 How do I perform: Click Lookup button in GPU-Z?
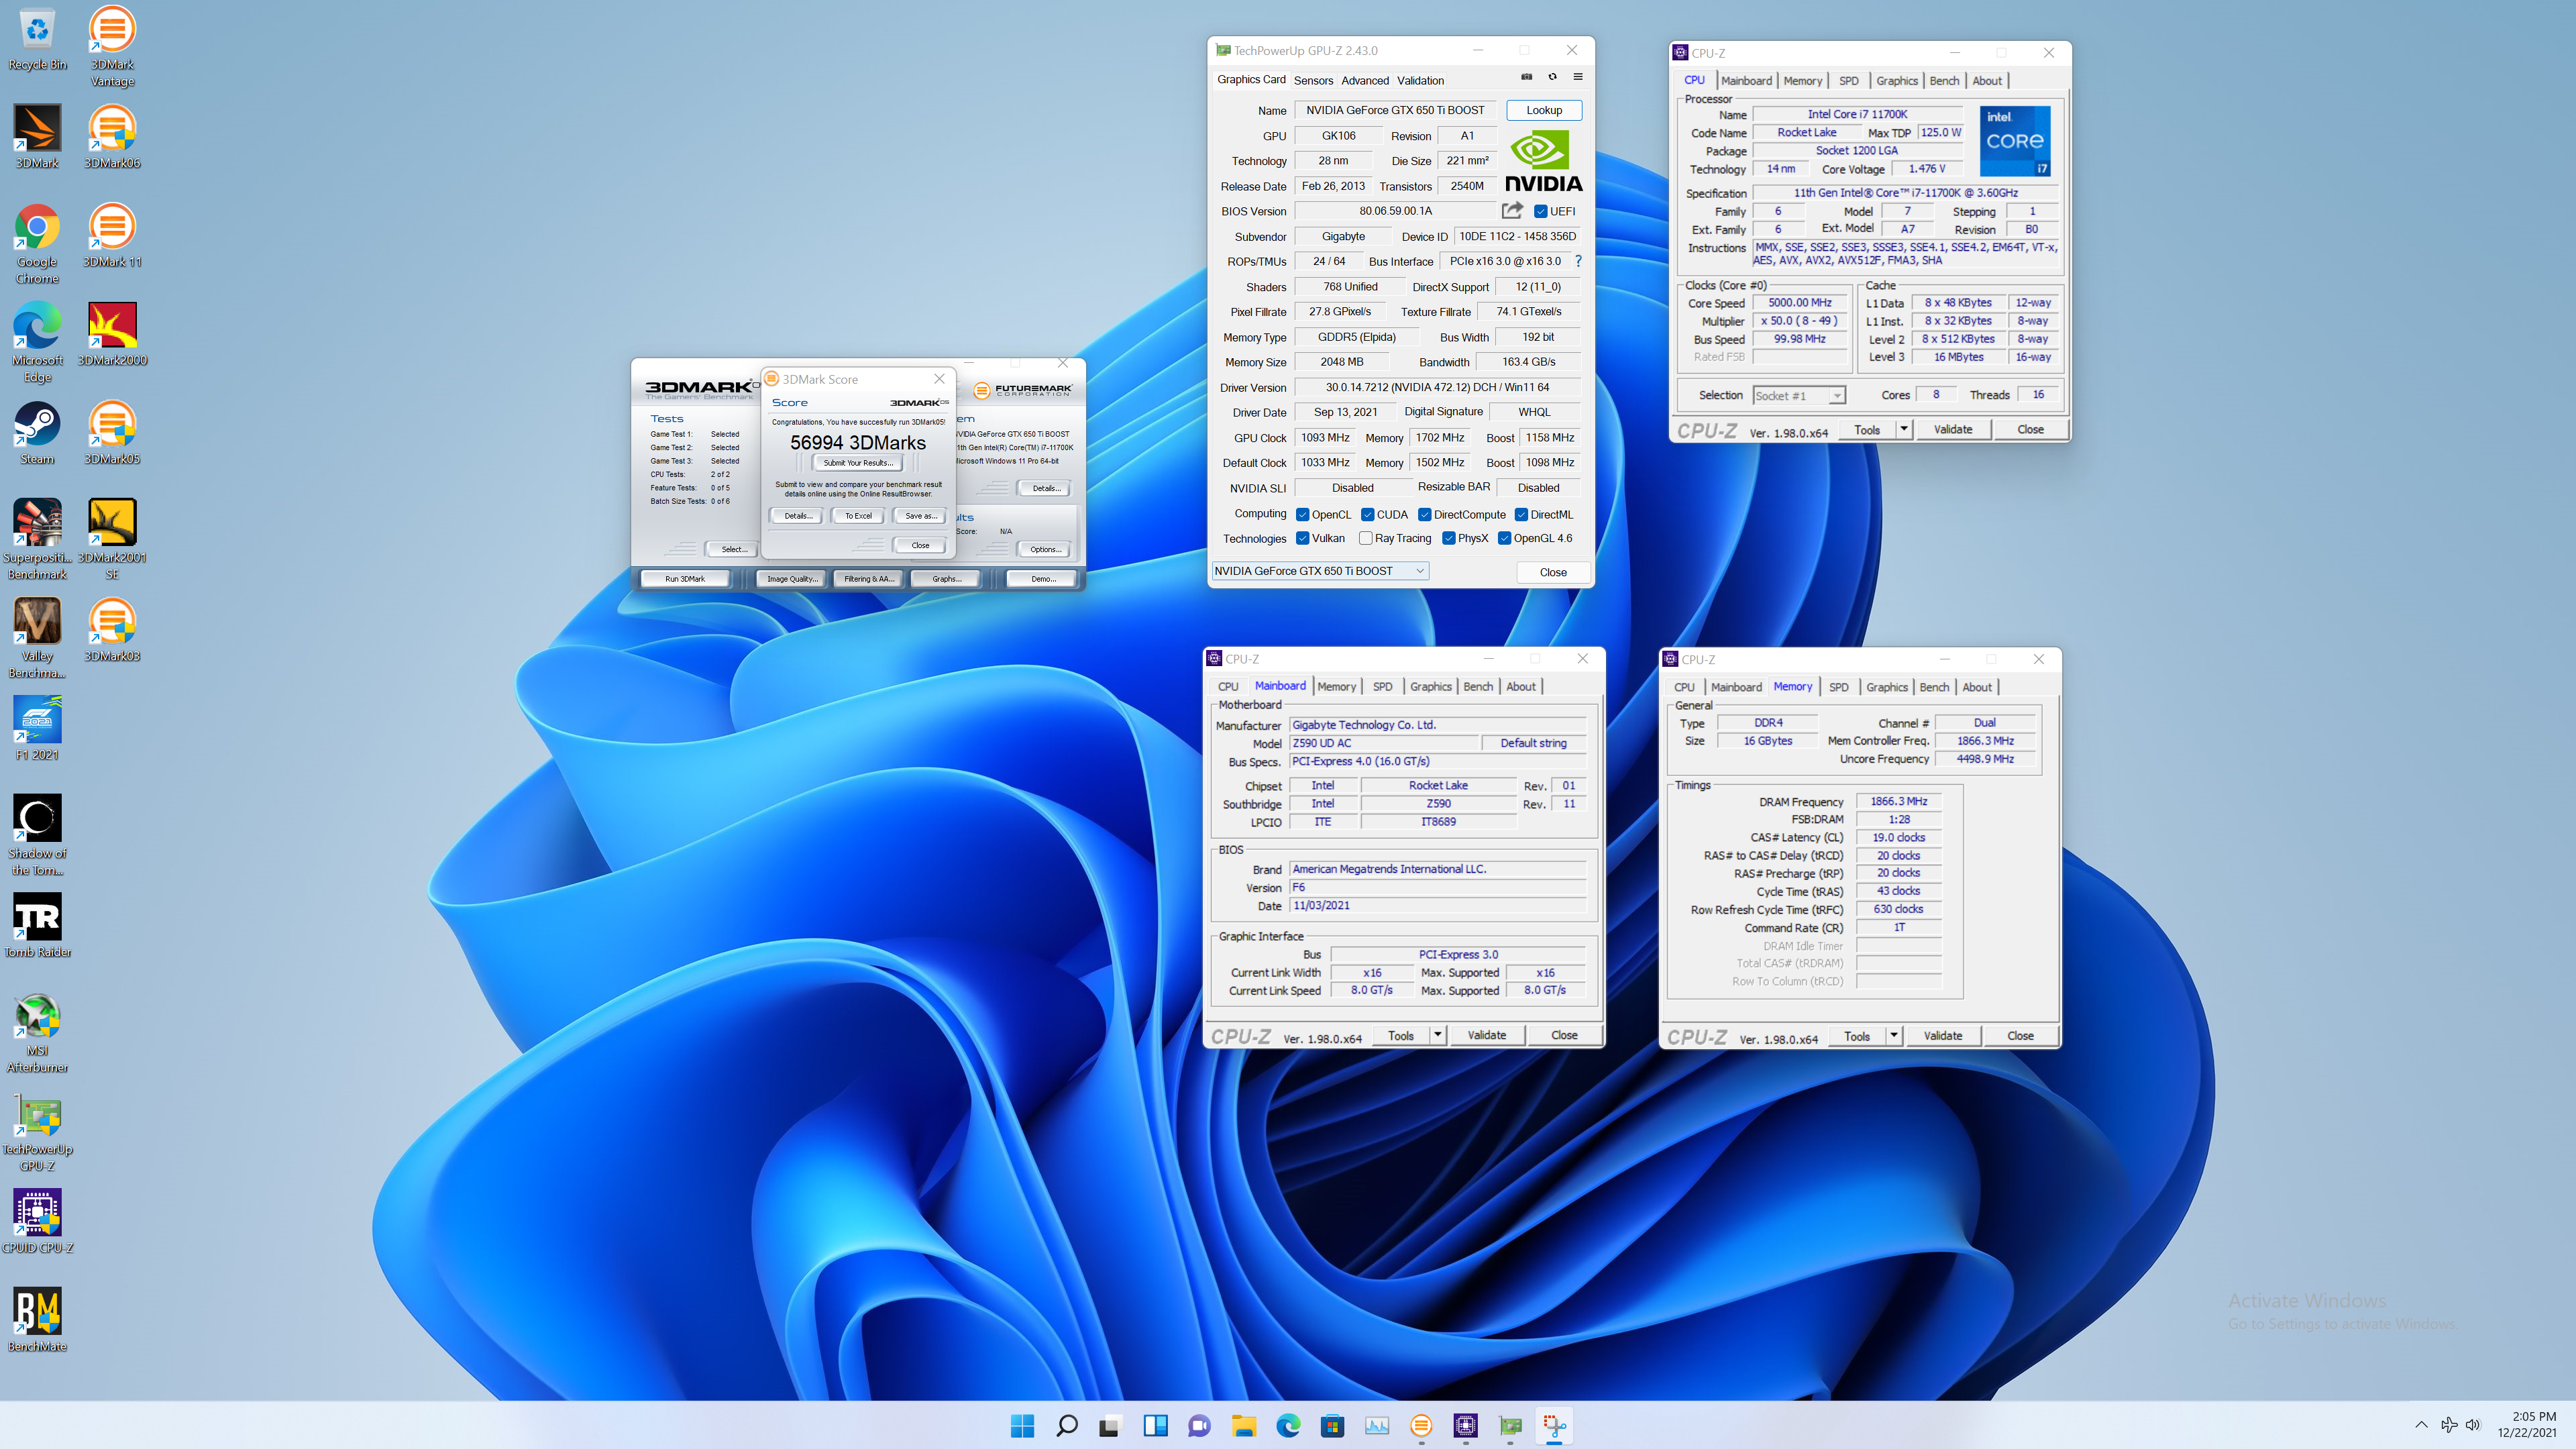[1543, 110]
